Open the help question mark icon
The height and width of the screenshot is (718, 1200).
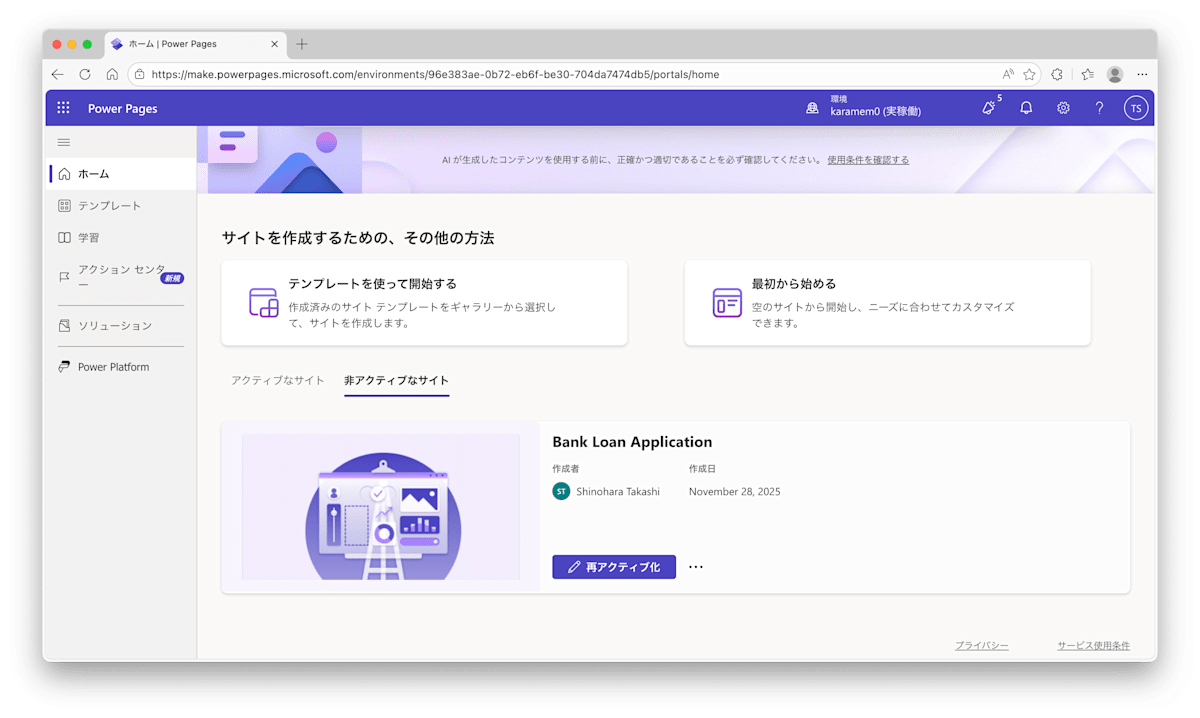[1099, 108]
